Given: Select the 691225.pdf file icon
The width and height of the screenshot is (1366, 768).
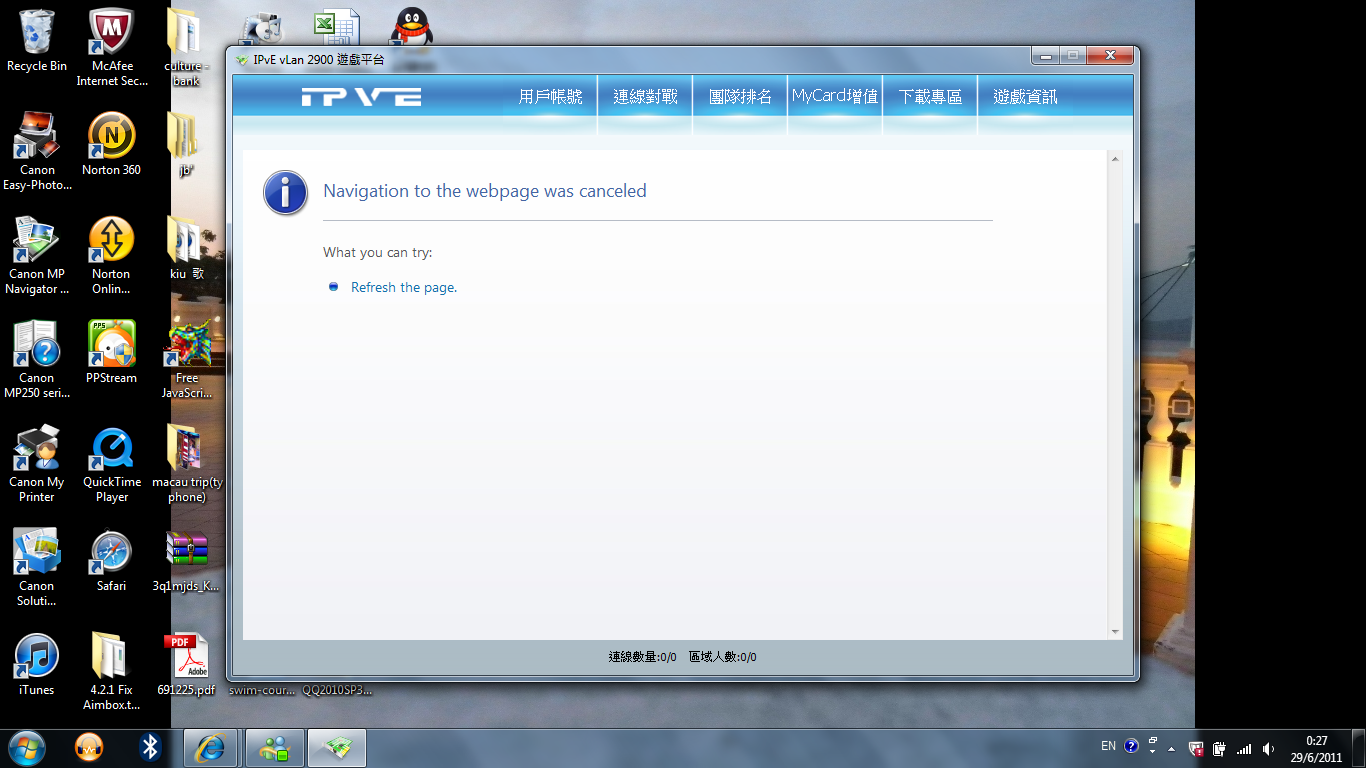Looking at the screenshot, I should pos(186,665).
